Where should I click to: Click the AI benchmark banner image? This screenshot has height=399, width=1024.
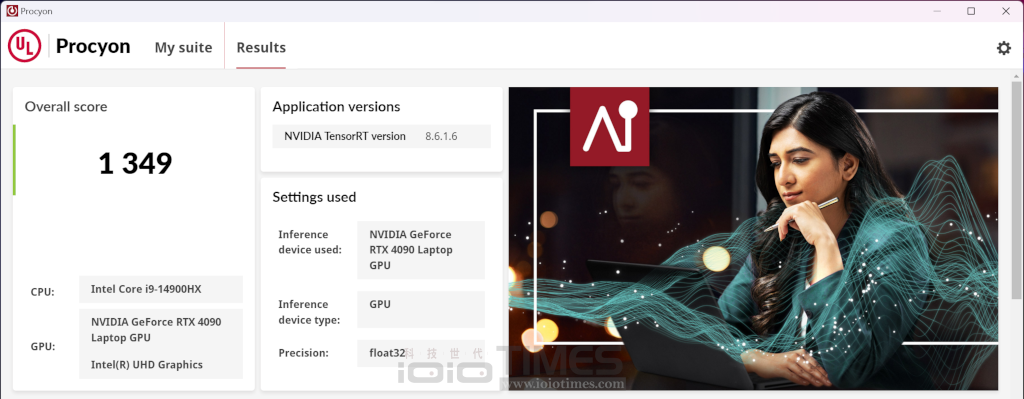coord(753,239)
